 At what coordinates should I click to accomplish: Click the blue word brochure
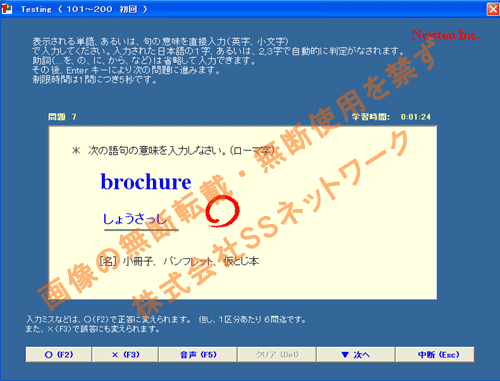tap(146, 182)
